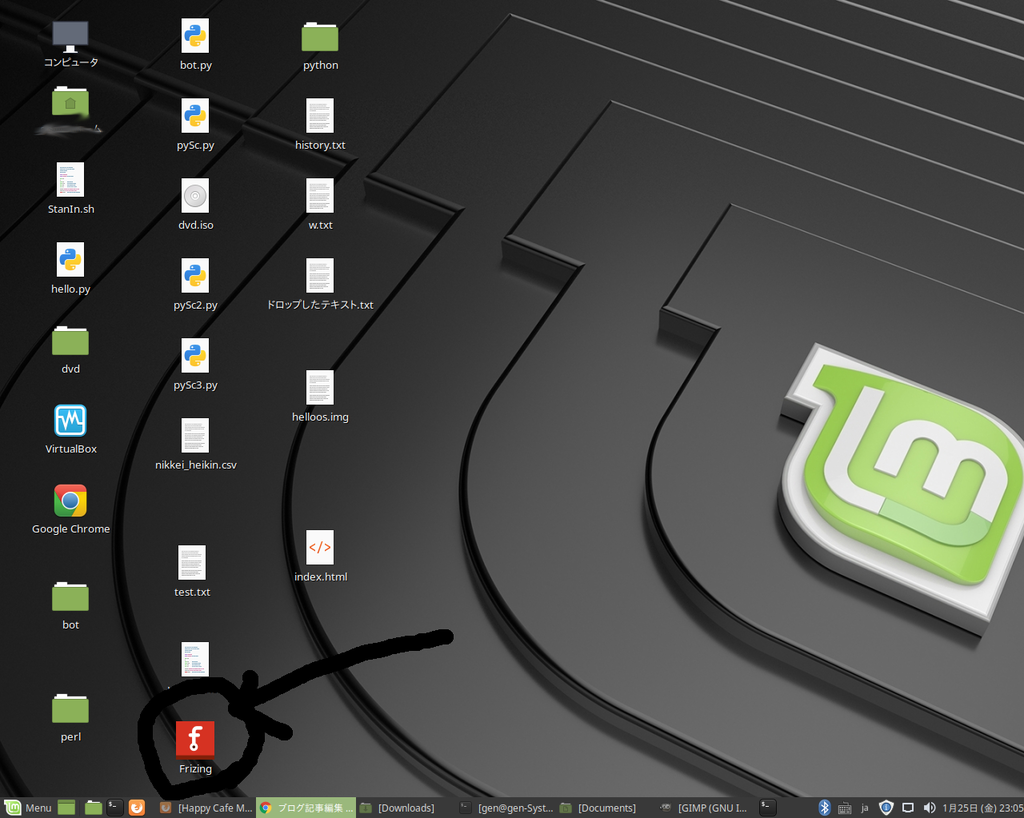Open network connection tray icon
Viewport: 1024px width, 818px height.
908,808
